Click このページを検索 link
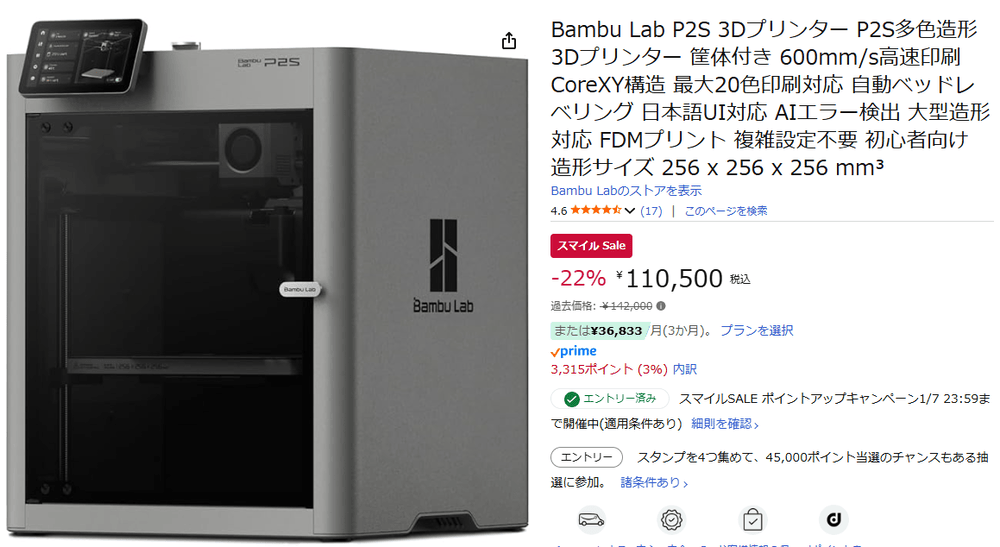 coord(726,211)
